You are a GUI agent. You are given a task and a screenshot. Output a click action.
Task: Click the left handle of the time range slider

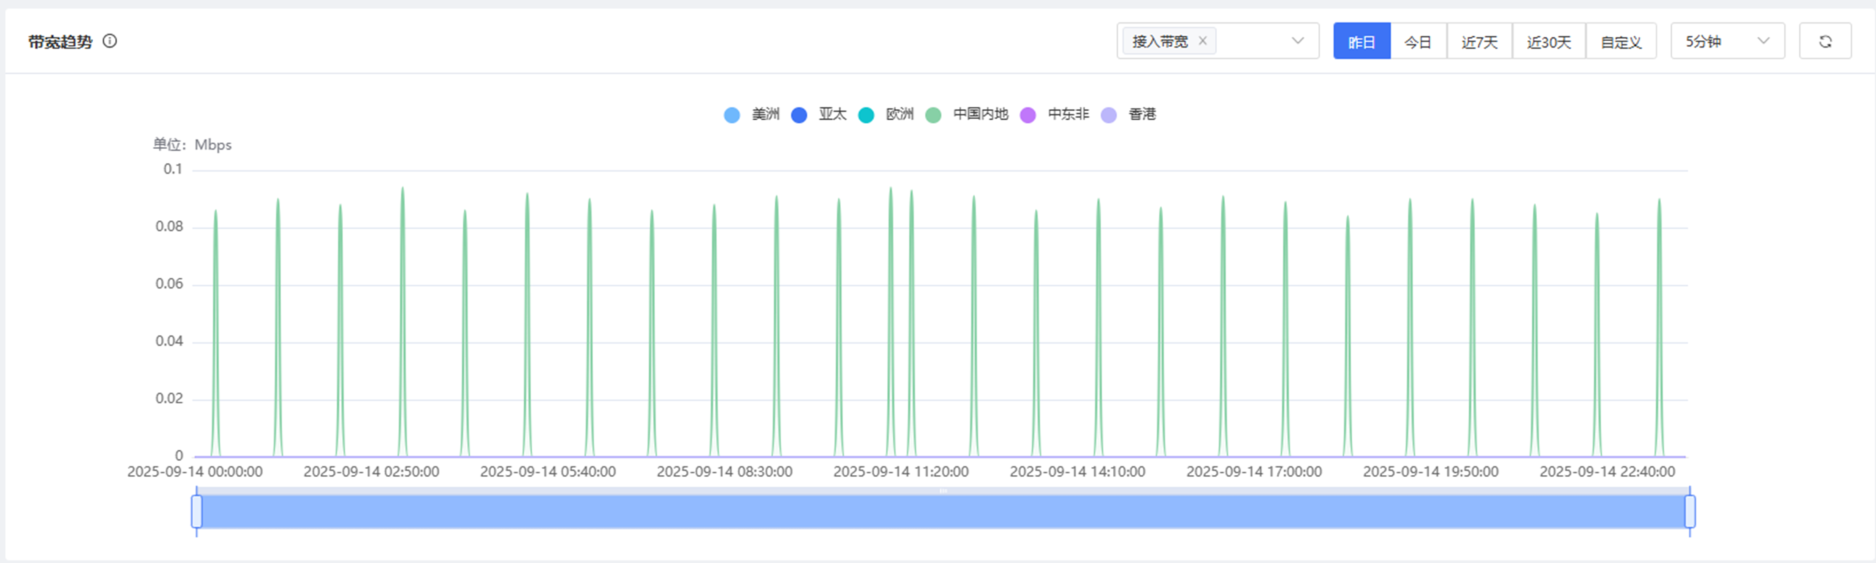[x=197, y=512]
